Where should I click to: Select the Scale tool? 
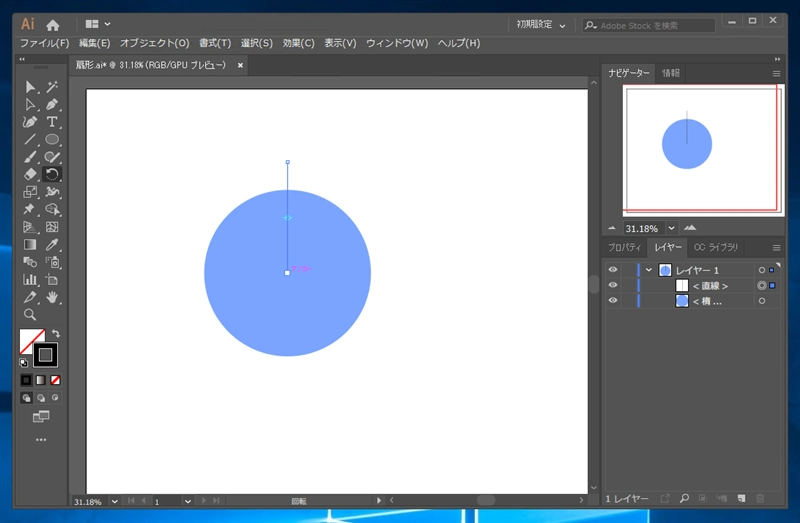point(30,192)
